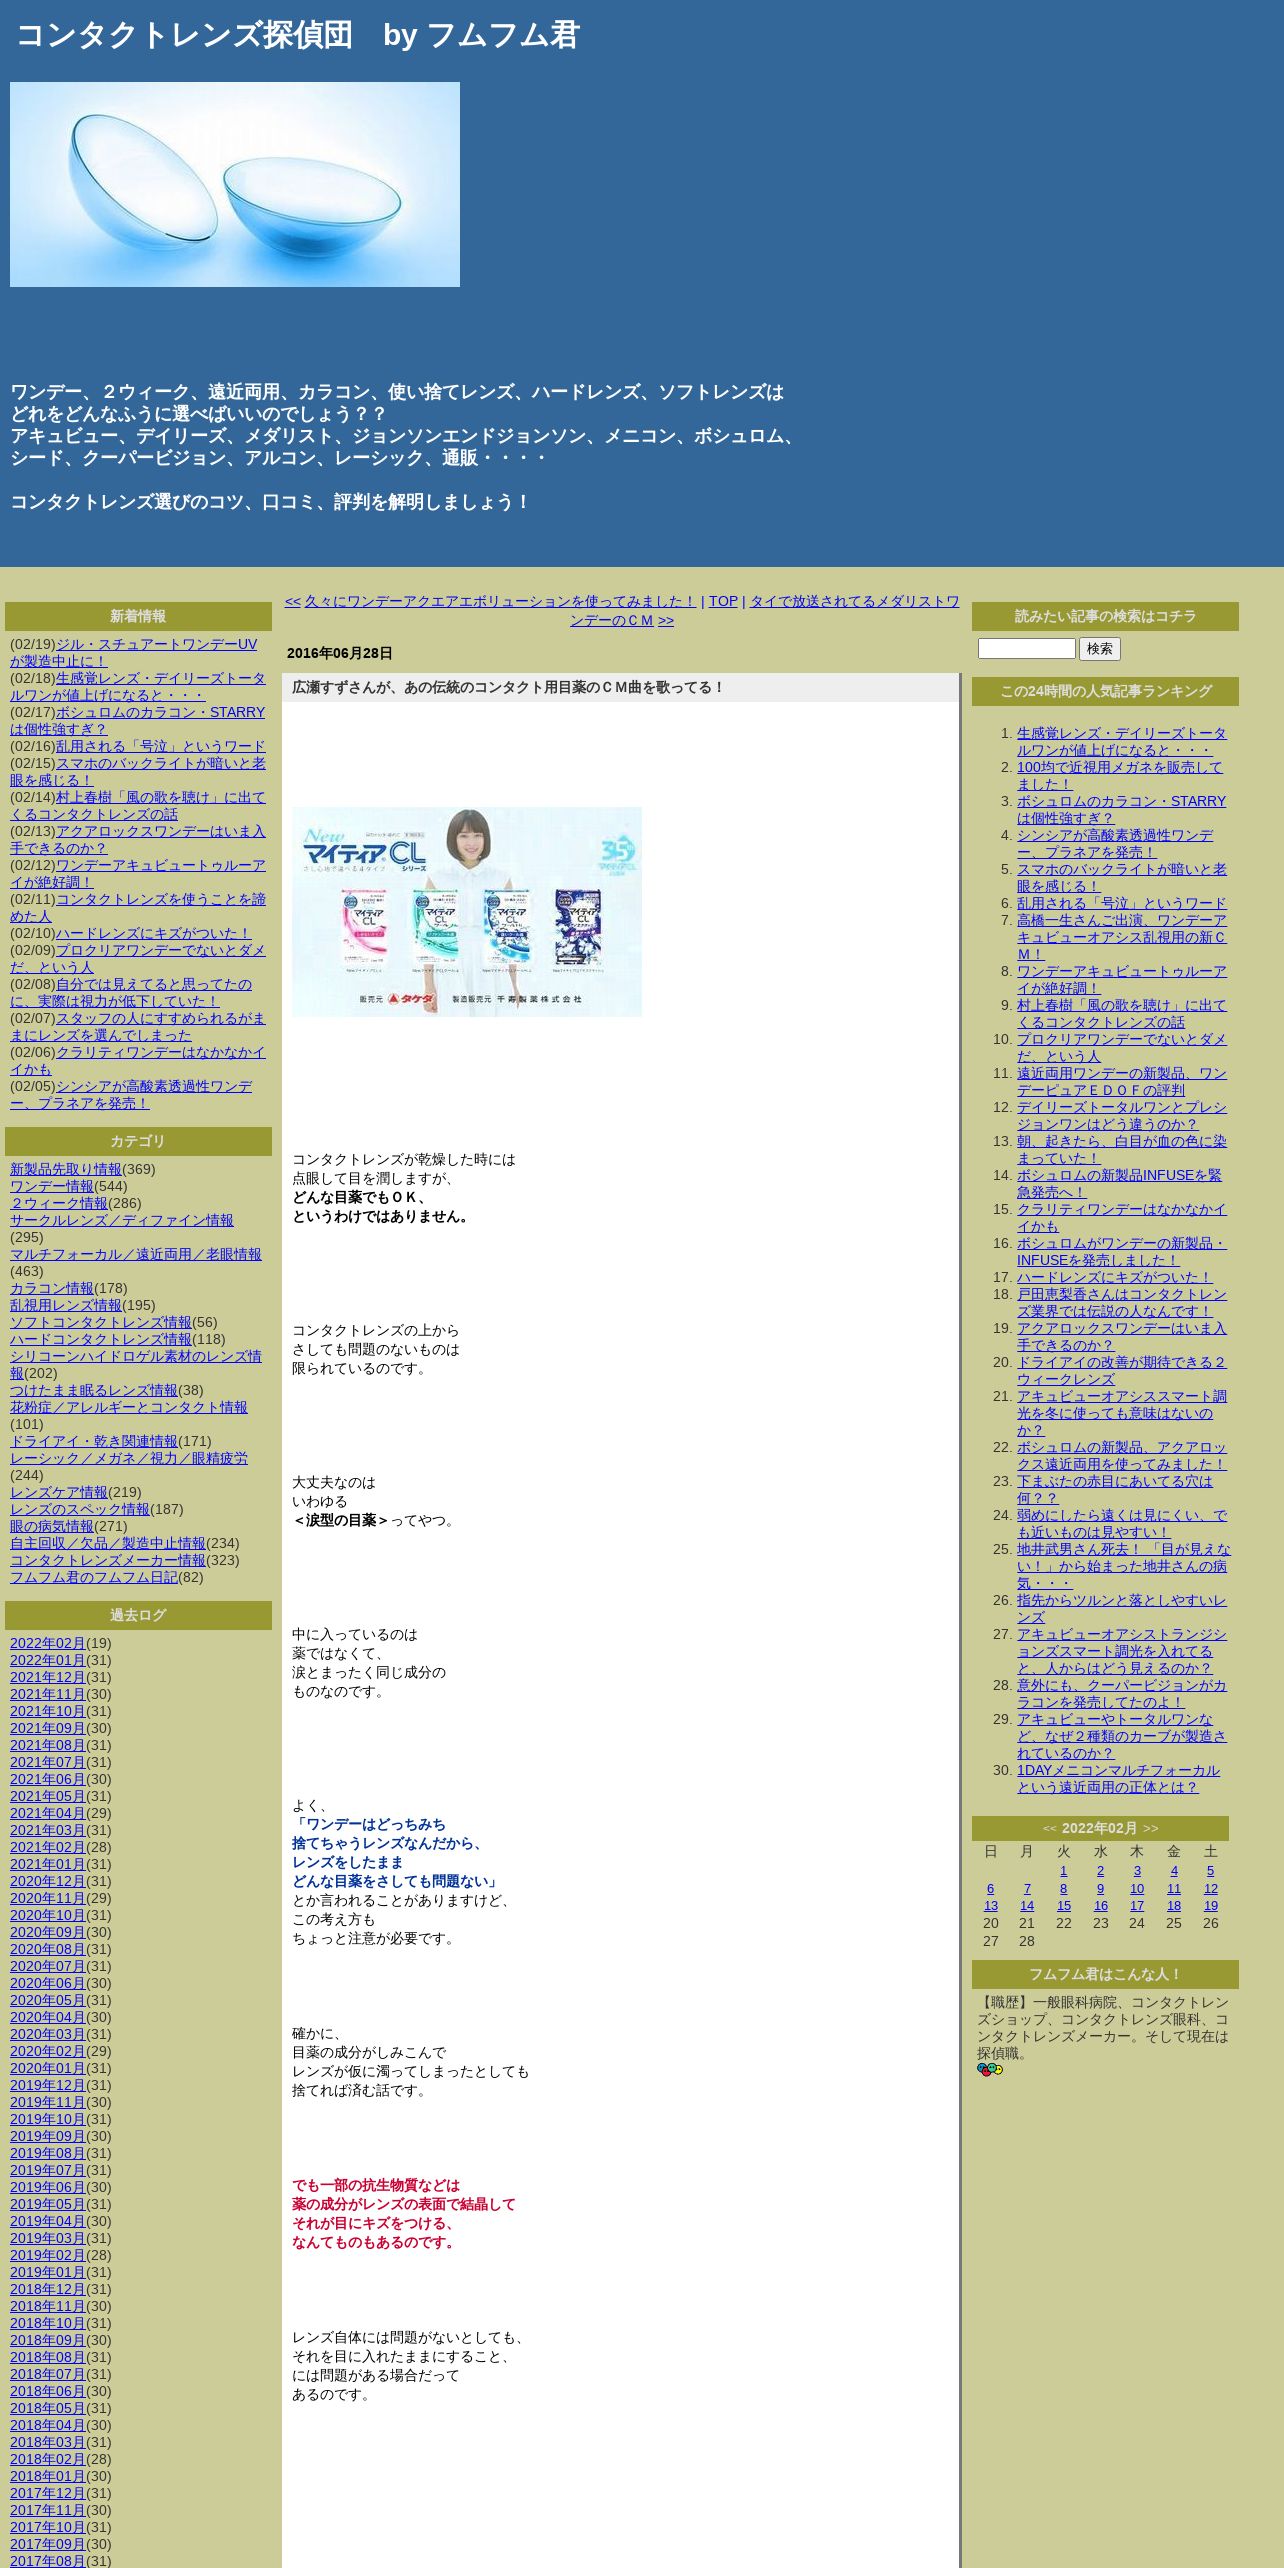Image resolution: width=1284 pixels, height=2568 pixels.
Task: Click the article search input field
Action: coord(1026,648)
